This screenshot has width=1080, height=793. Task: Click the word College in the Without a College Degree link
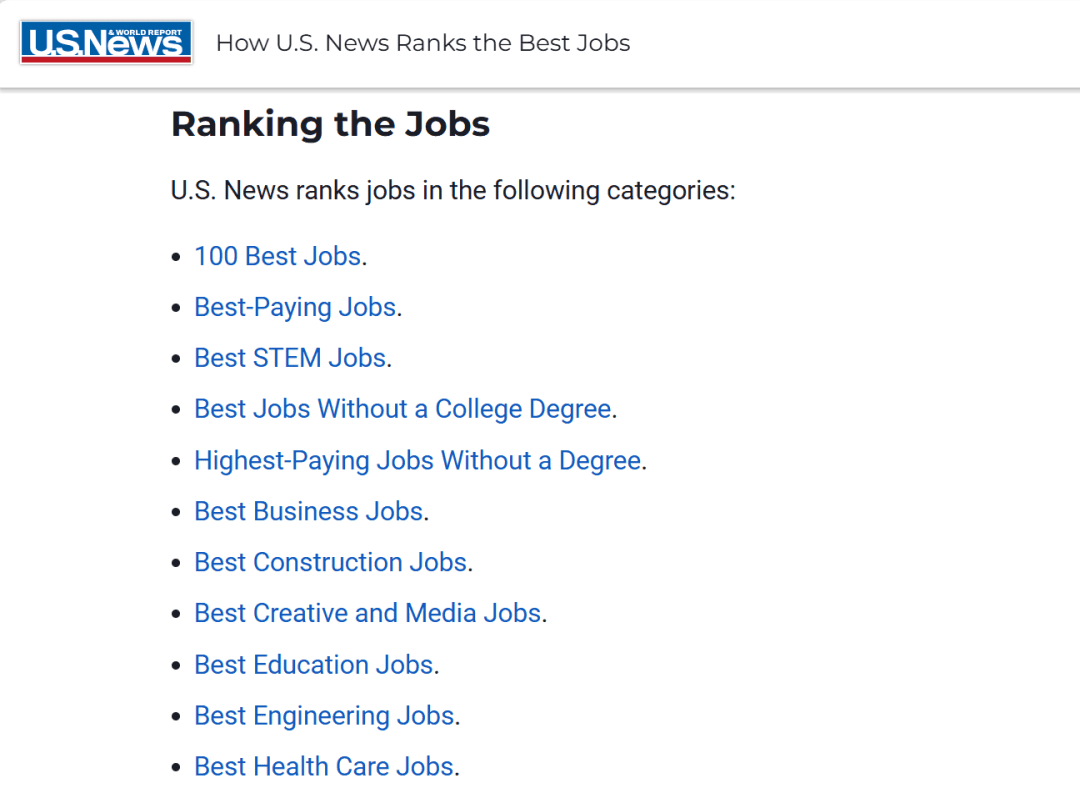click(479, 409)
